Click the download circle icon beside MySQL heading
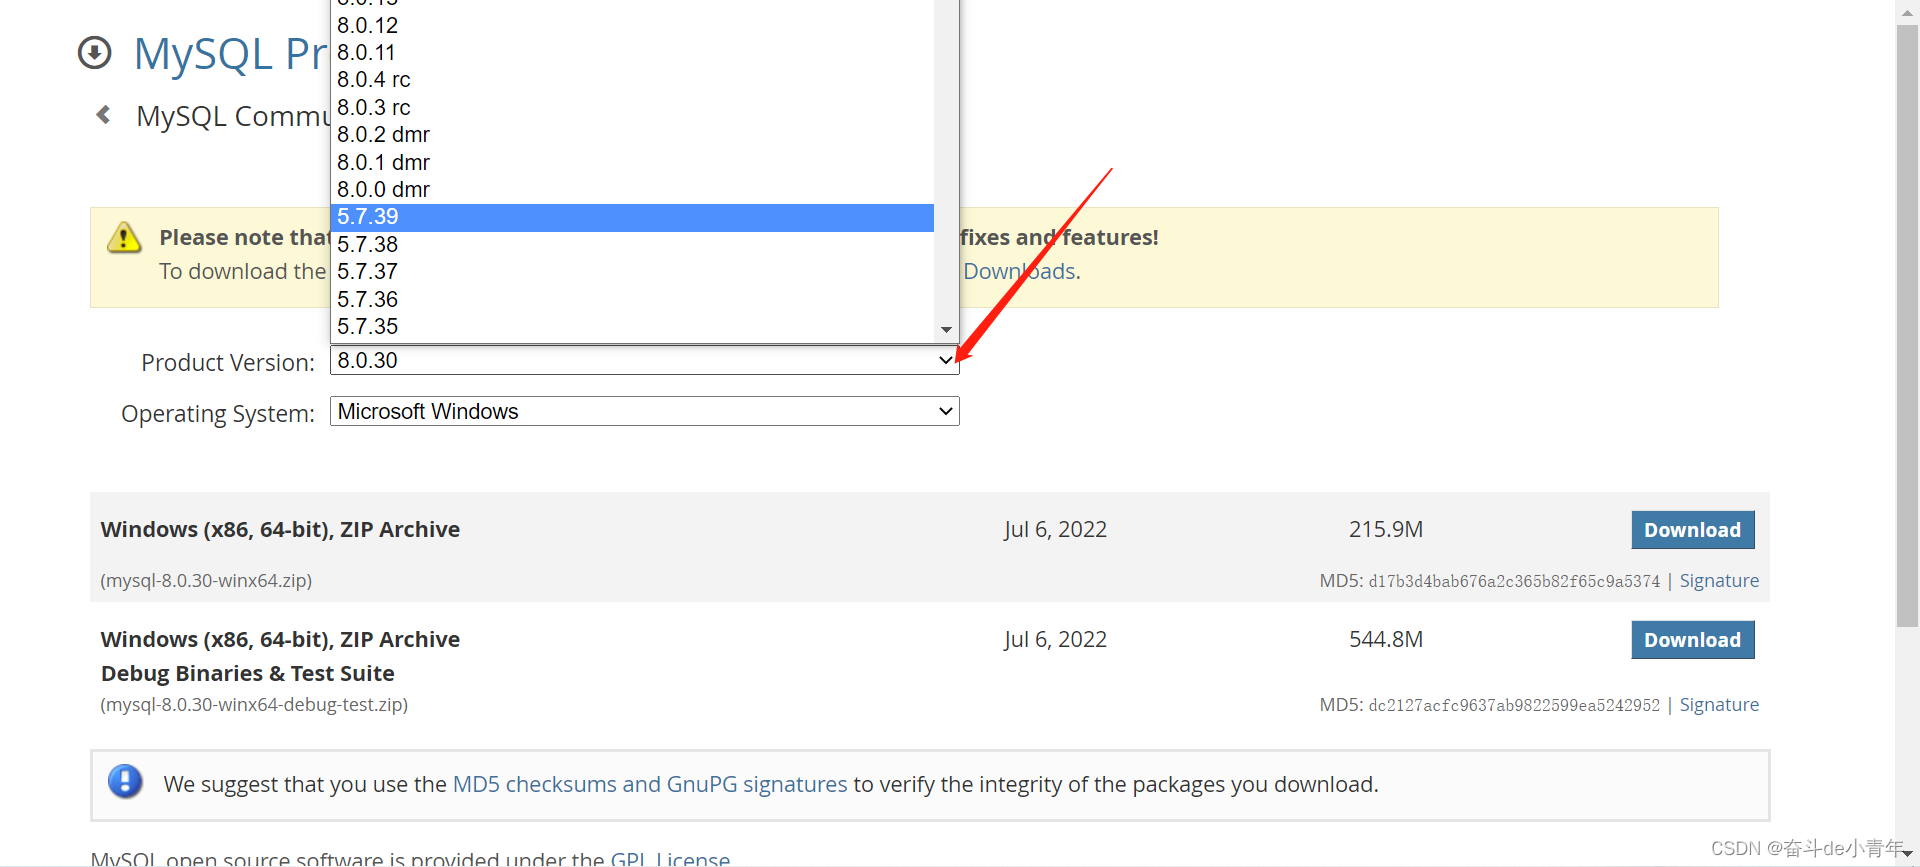 [x=95, y=53]
